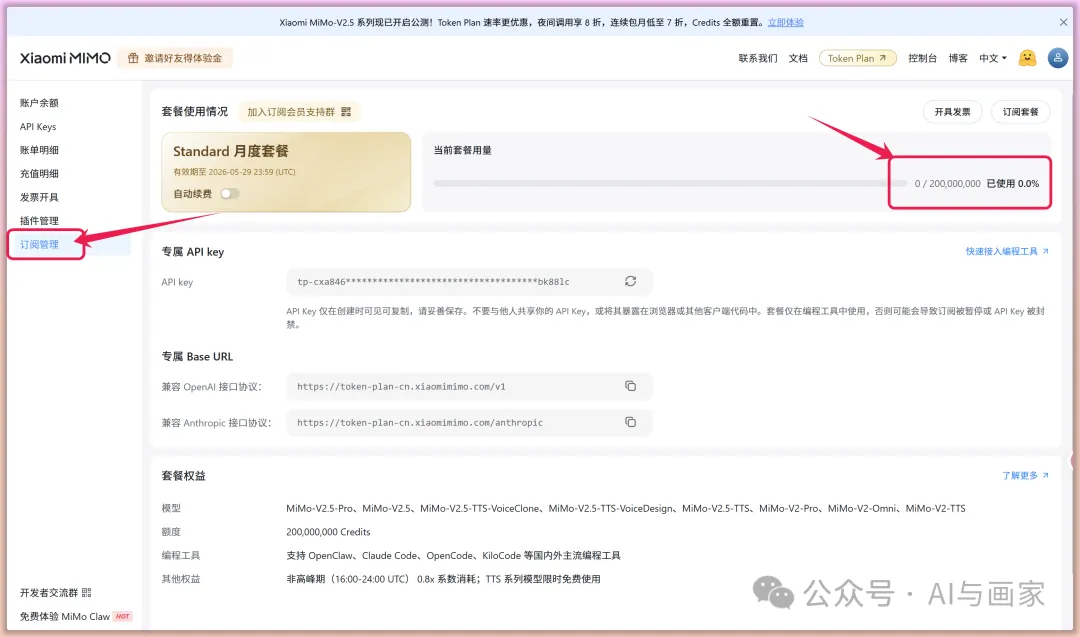Select 充值明细 in the sidebar
Image resolution: width=1080 pixels, height=637 pixels.
point(39,174)
